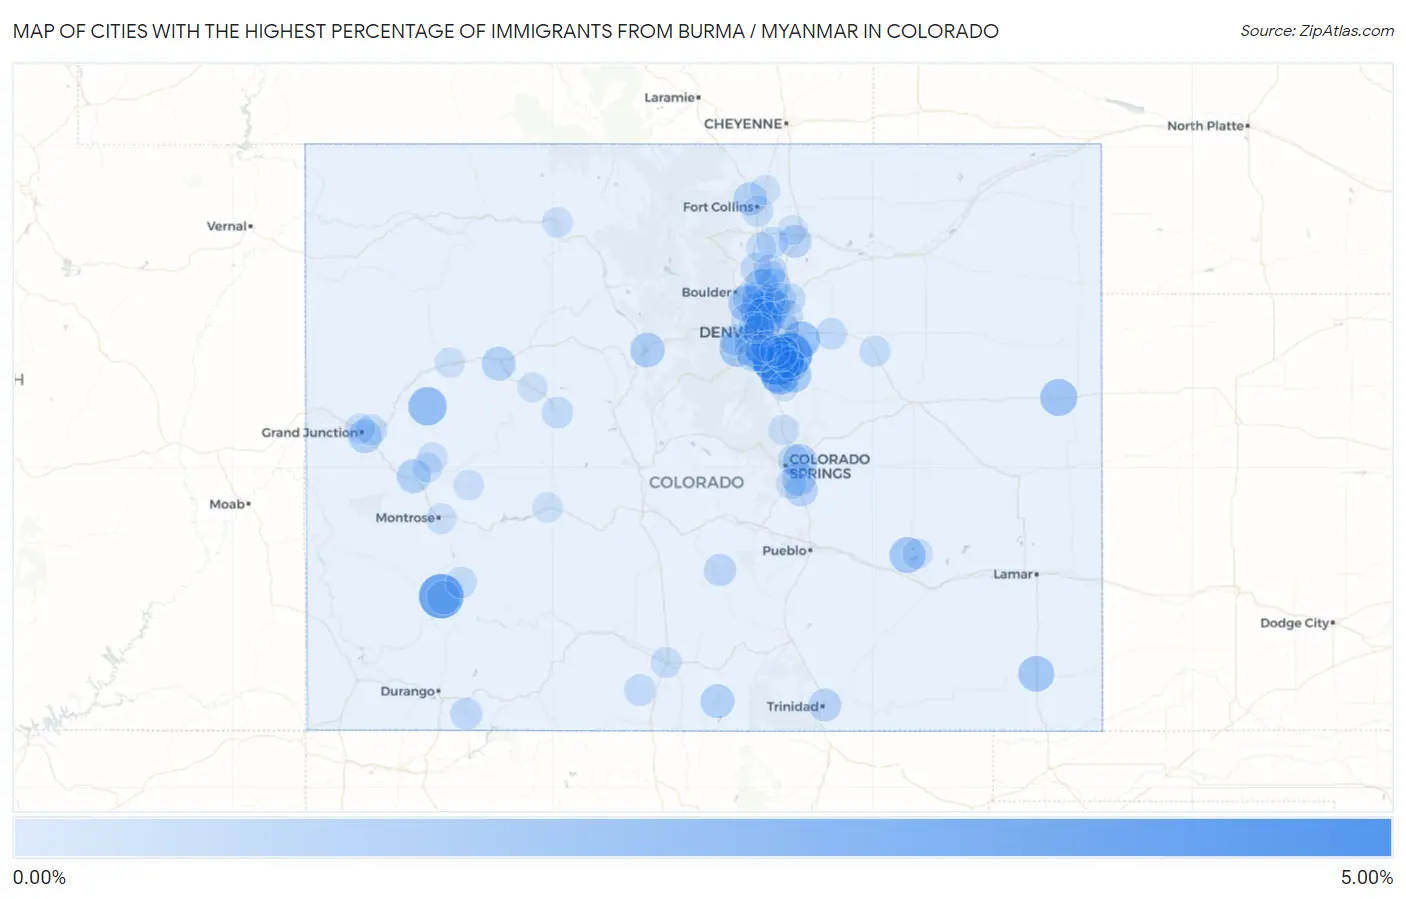
Task: Click the Boulder city label
Action: 708,292
